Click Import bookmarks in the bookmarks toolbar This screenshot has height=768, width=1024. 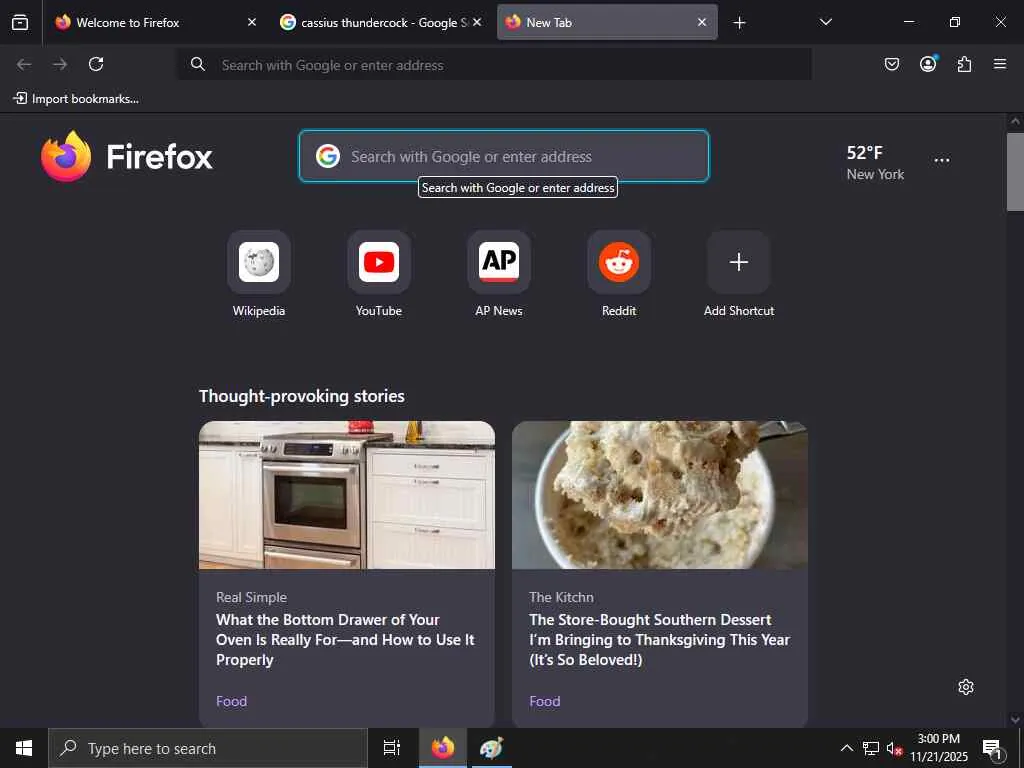[x=76, y=99]
